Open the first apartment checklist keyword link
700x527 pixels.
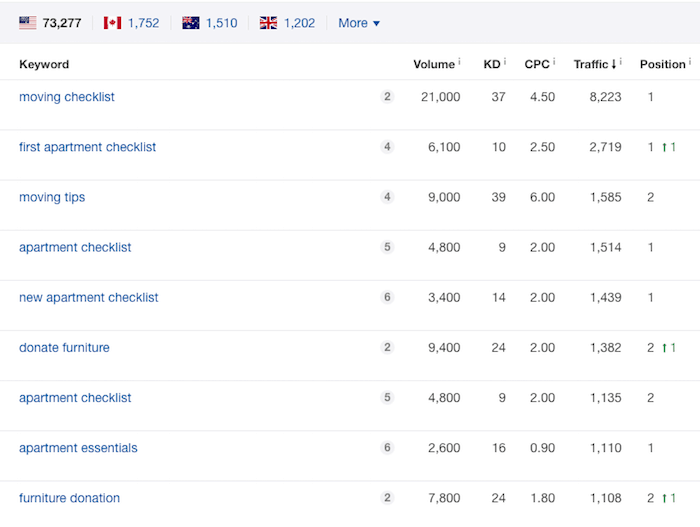pyautogui.click(x=88, y=147)
